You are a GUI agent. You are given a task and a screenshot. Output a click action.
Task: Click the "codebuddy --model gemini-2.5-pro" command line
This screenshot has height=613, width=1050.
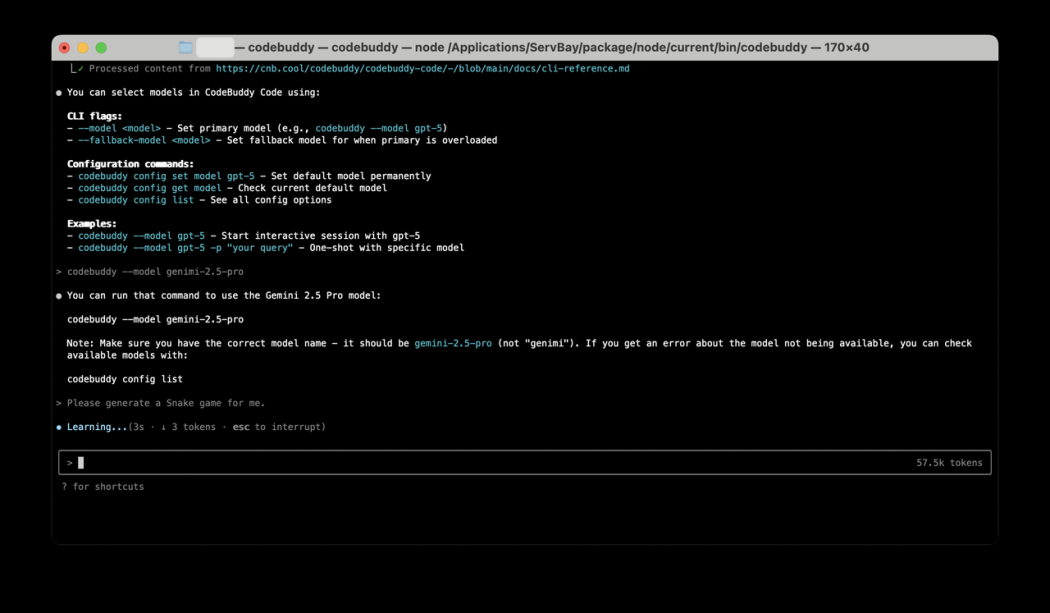point(155,319)
